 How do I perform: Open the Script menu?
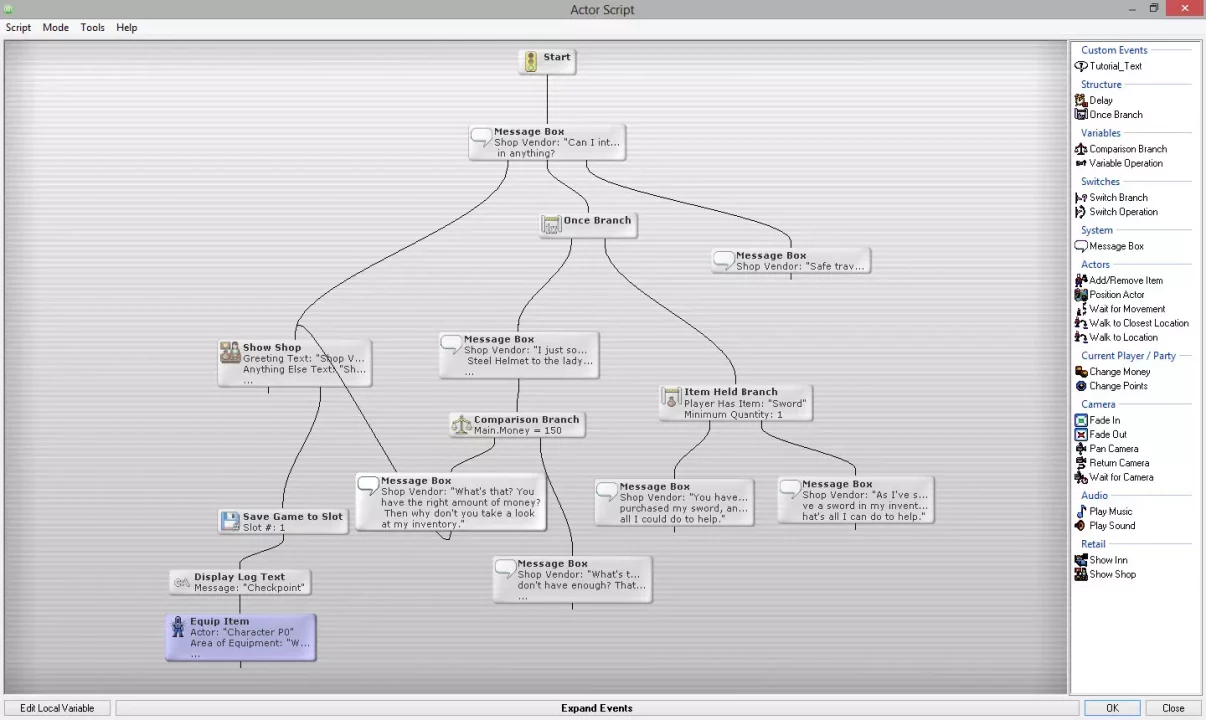click(18, 28)
